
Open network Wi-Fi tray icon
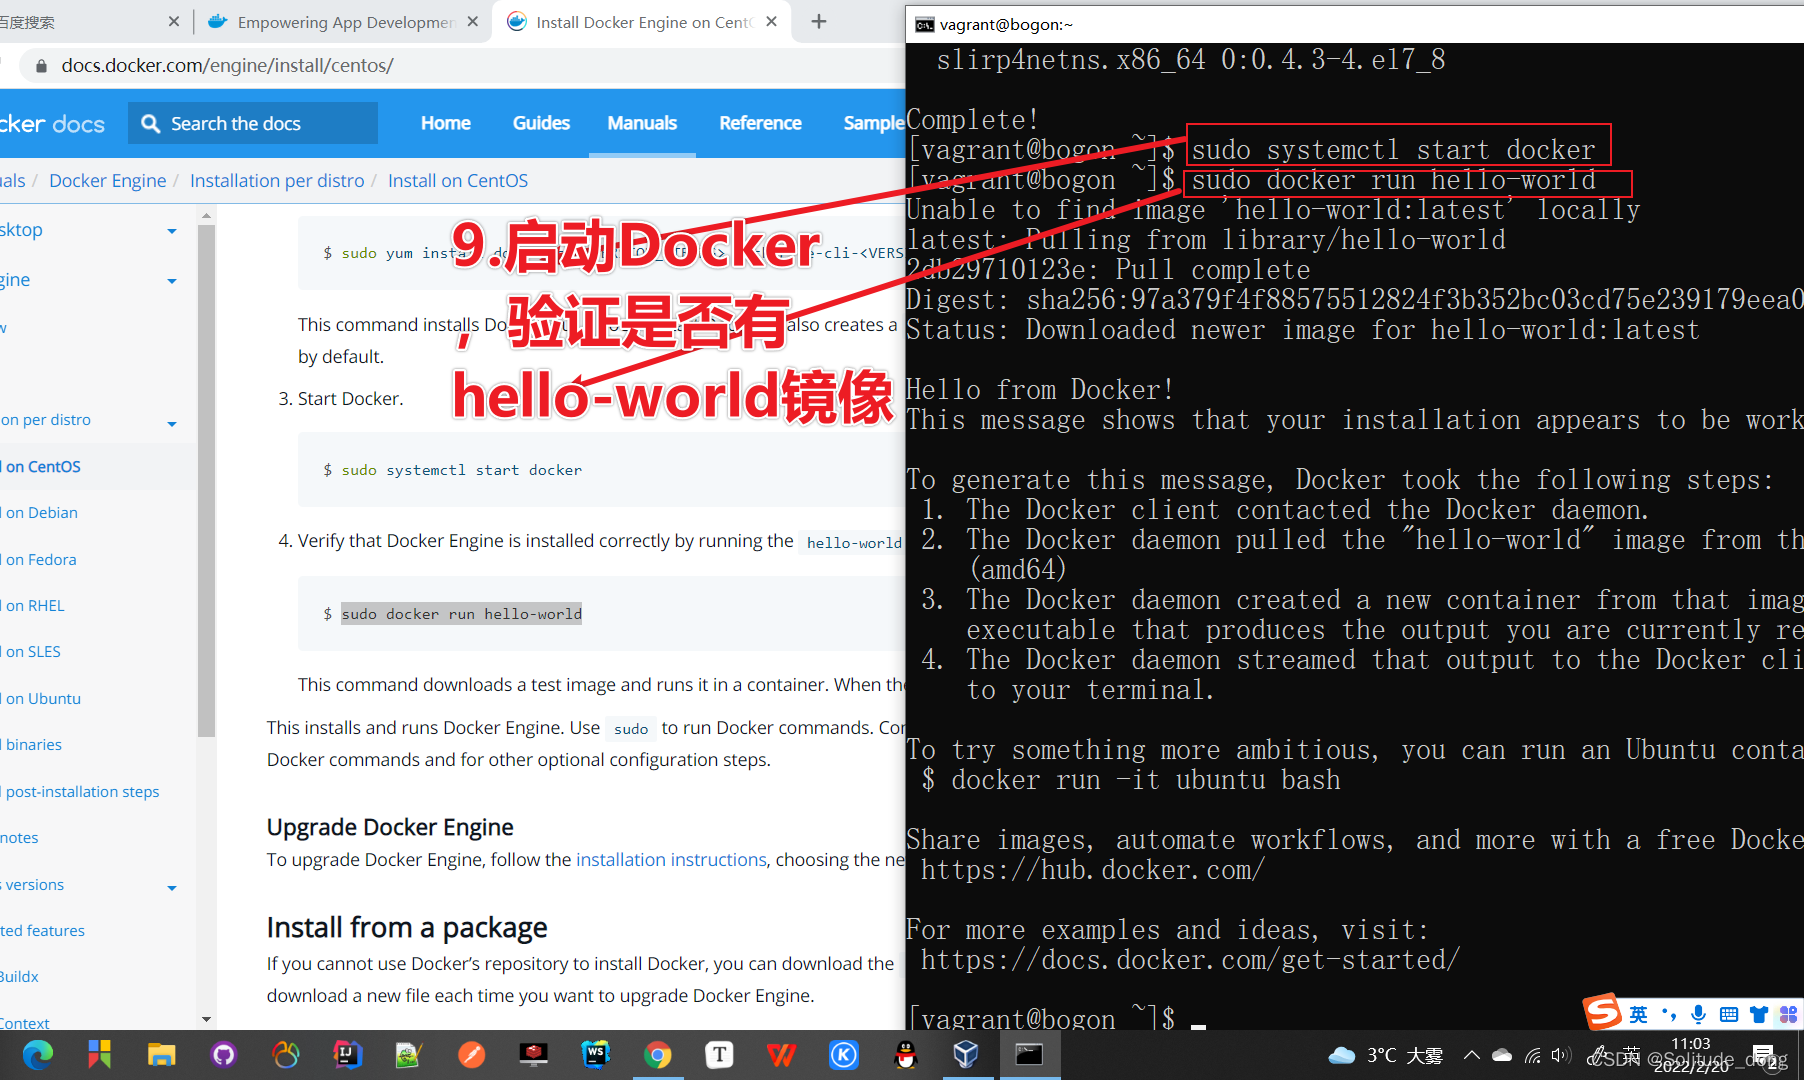(1533, 1055)
